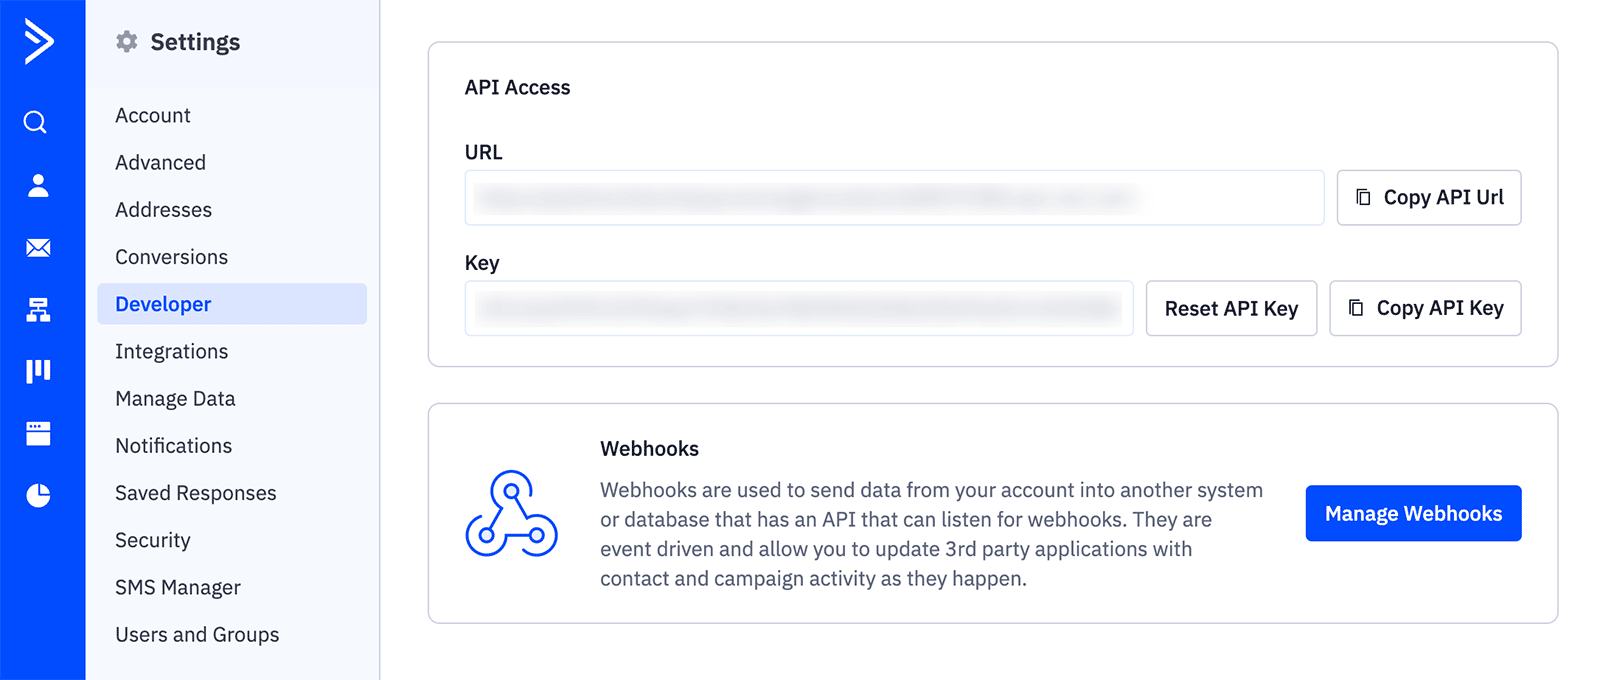
Task: Click the copy icon inside Copy API Url
Action: click(1363, 197)
